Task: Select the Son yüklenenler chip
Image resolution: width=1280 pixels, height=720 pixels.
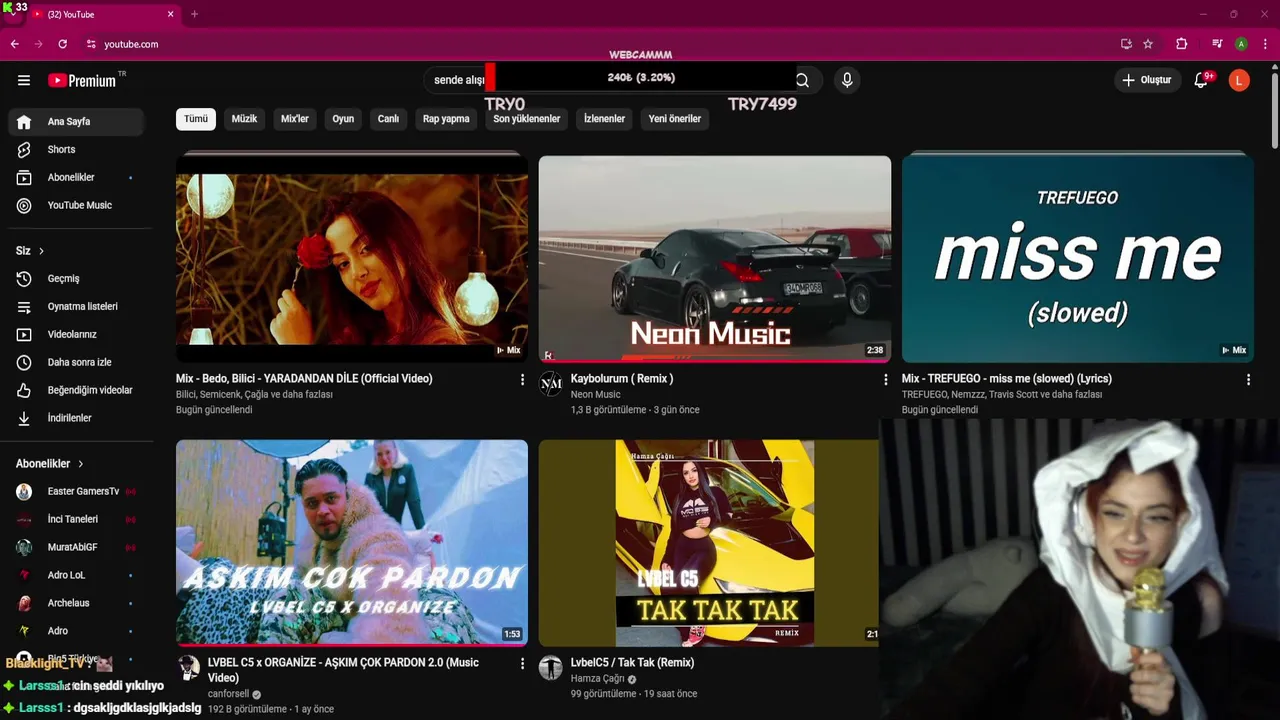Action: (x=527, y=119)
